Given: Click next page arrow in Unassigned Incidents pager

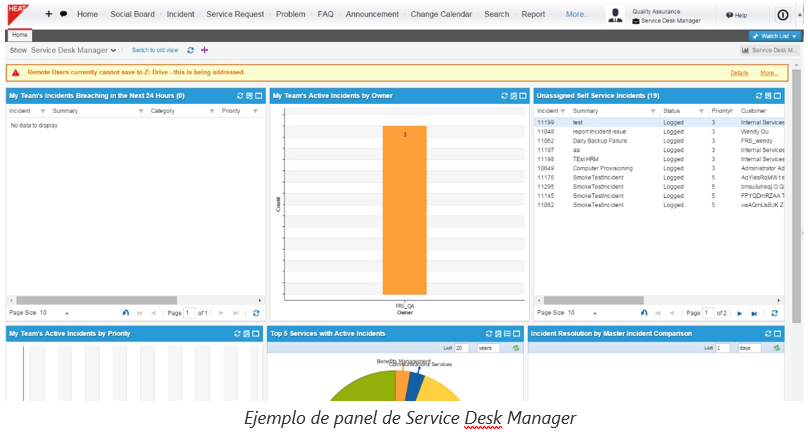Looking at the screenshot, I should coord(739,313).
